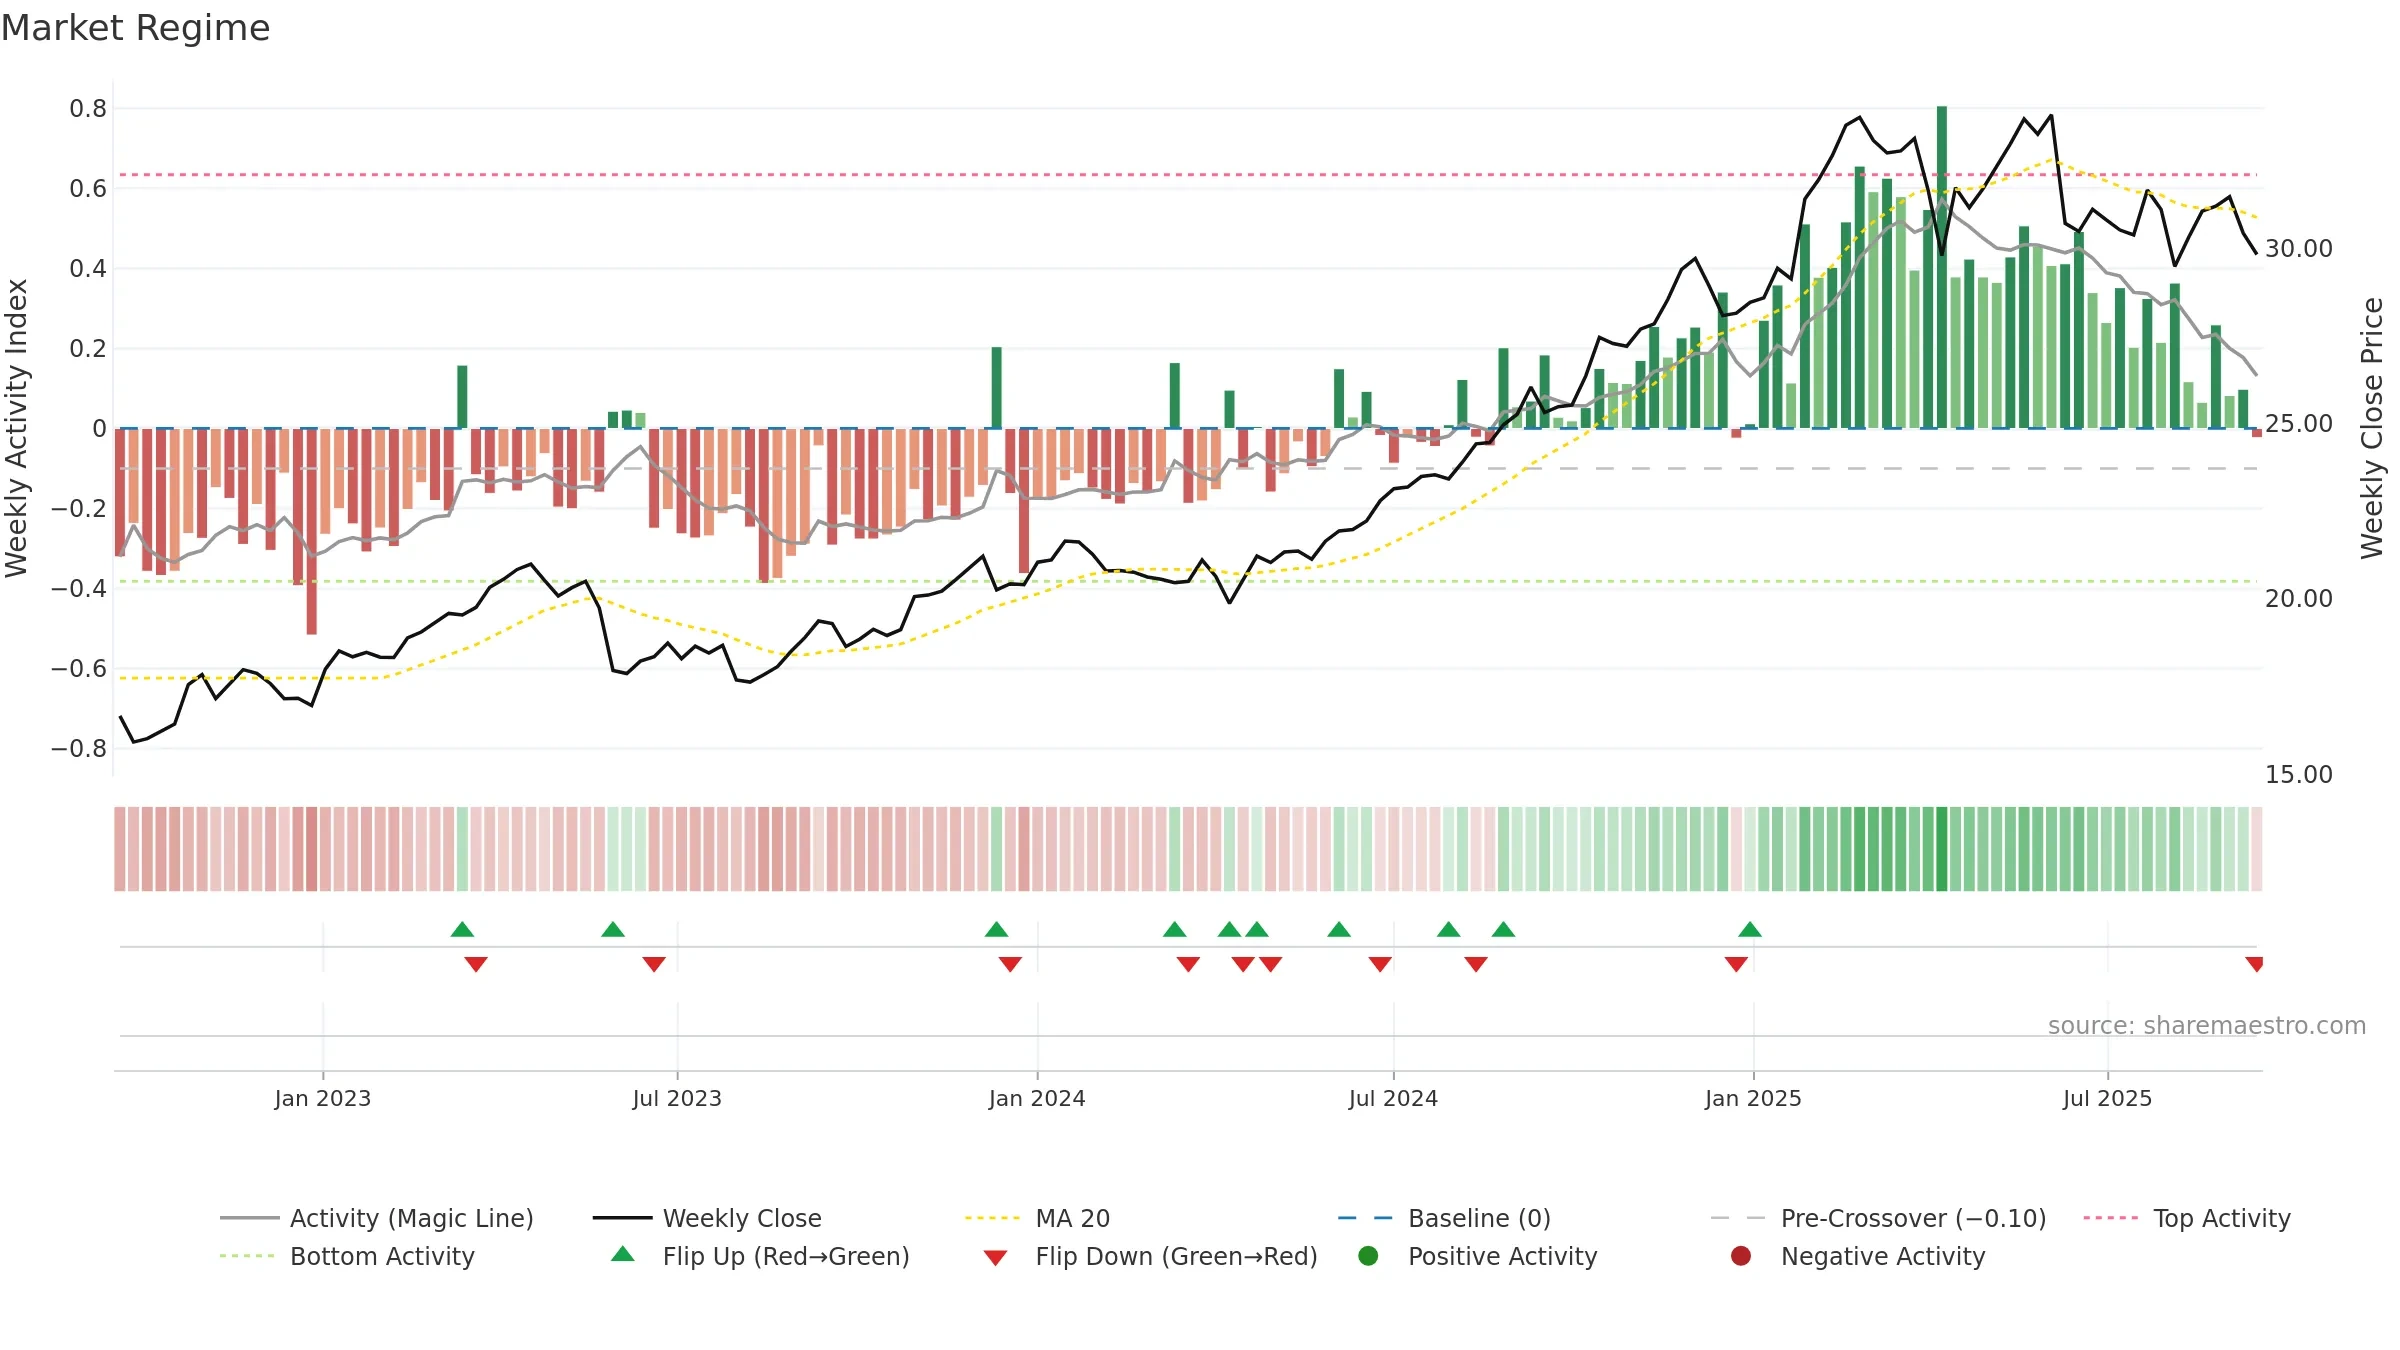
Task: Toggle the Pre-Crossover (−0.10) legend entry
Action: point(1878,1218)
